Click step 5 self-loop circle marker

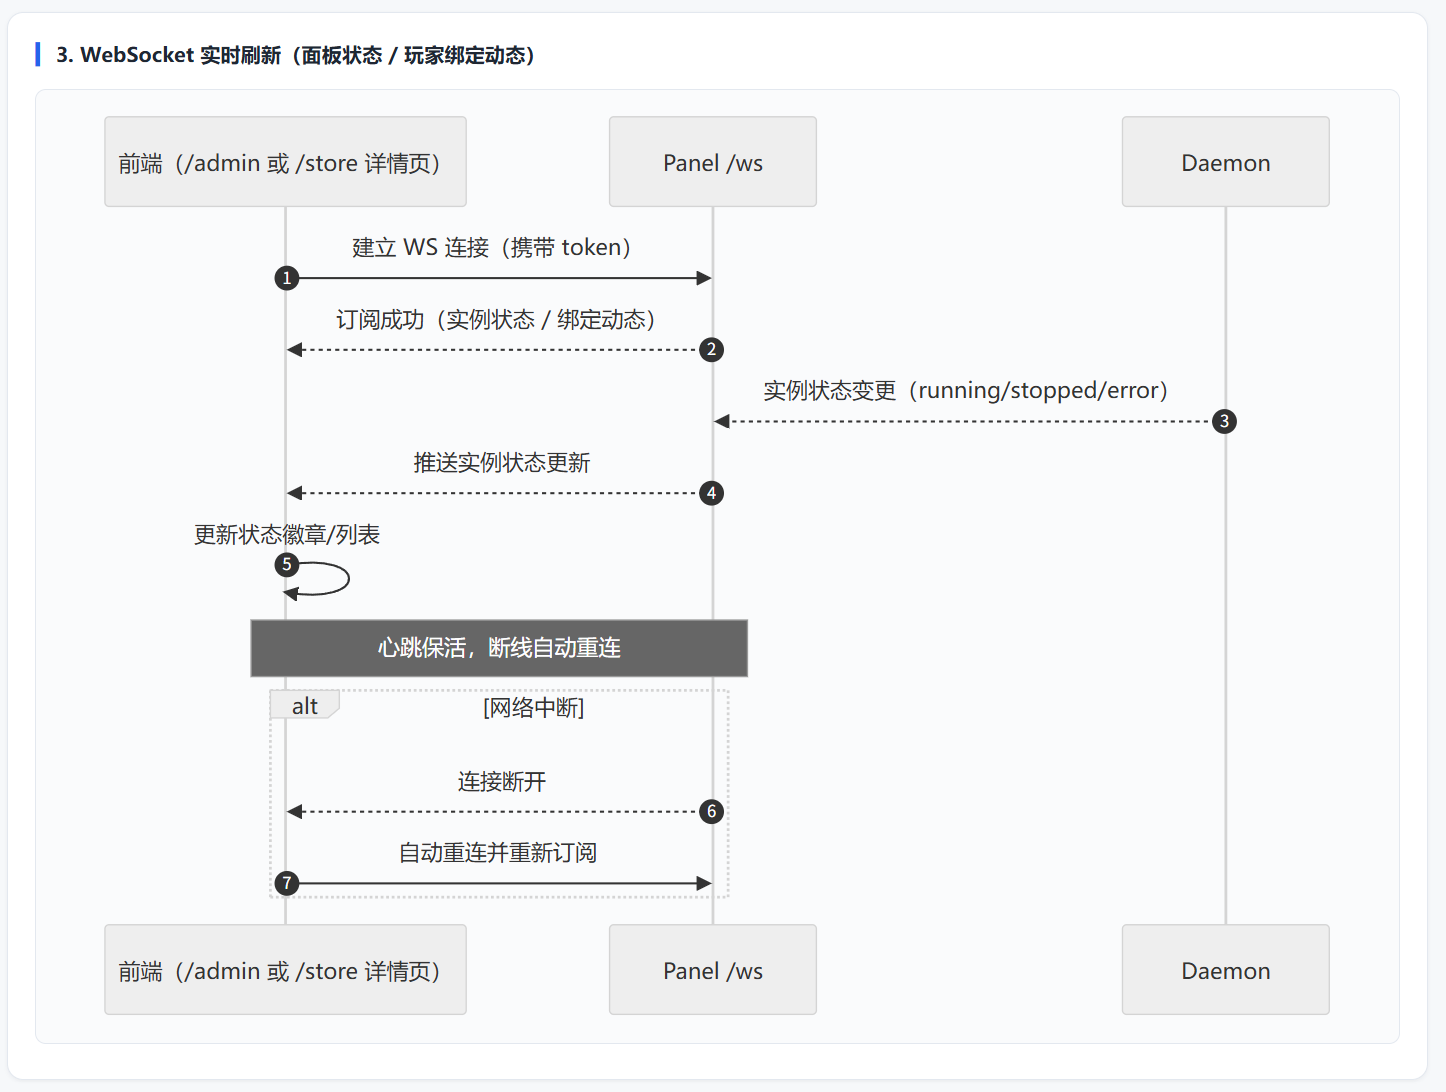tap(287, 565)
